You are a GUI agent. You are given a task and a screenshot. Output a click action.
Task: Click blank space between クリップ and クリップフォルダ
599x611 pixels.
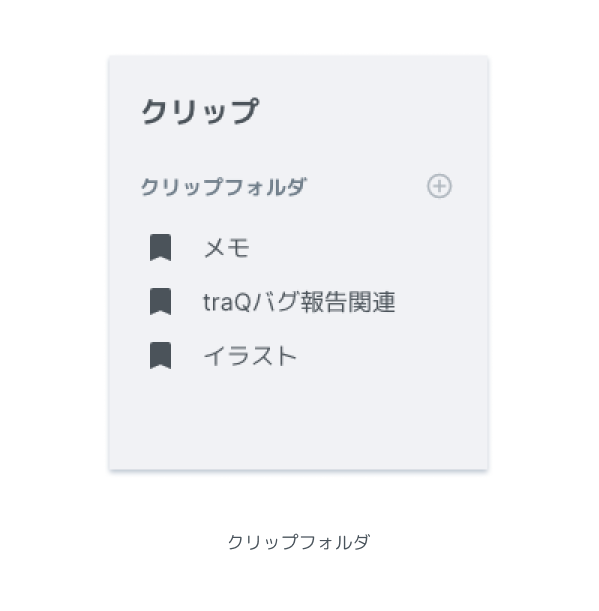pyautogui.click(x=298, y=150)
